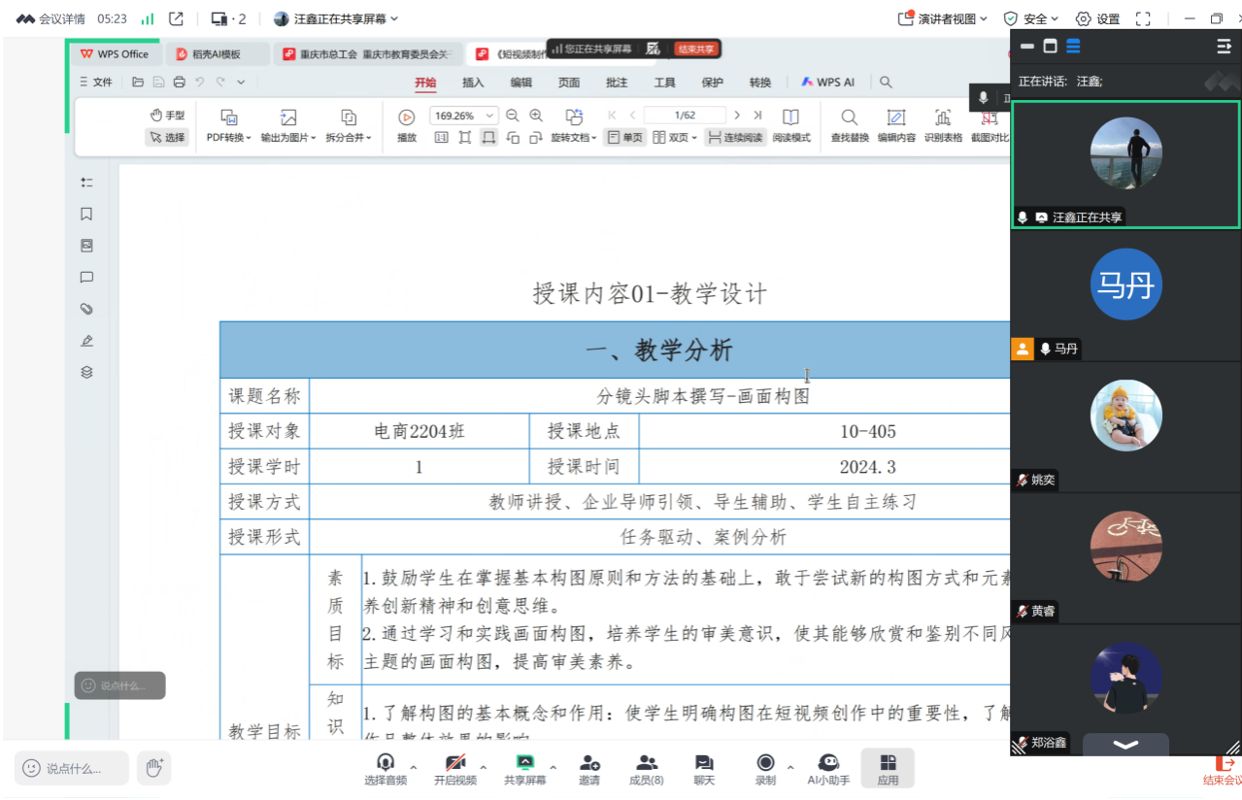Image resolution: width=1242 pixels, height=800 pixels.
Task: Click the zoom out magnifier icon
Action: 513,116
